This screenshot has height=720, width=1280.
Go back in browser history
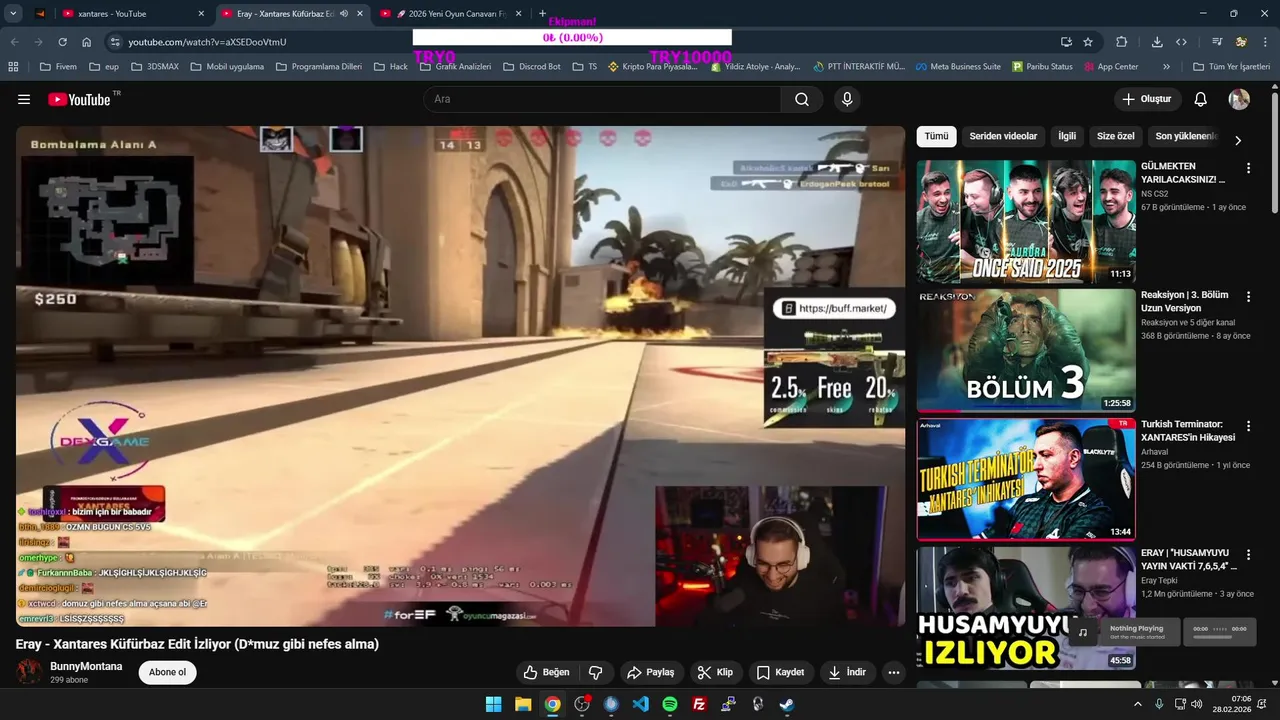point(14,42)
